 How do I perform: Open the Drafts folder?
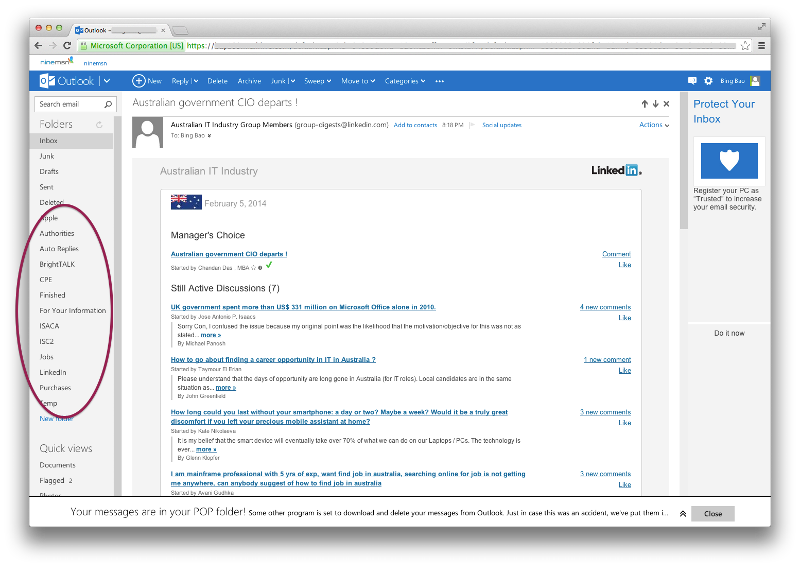click(x=49, y=171)
